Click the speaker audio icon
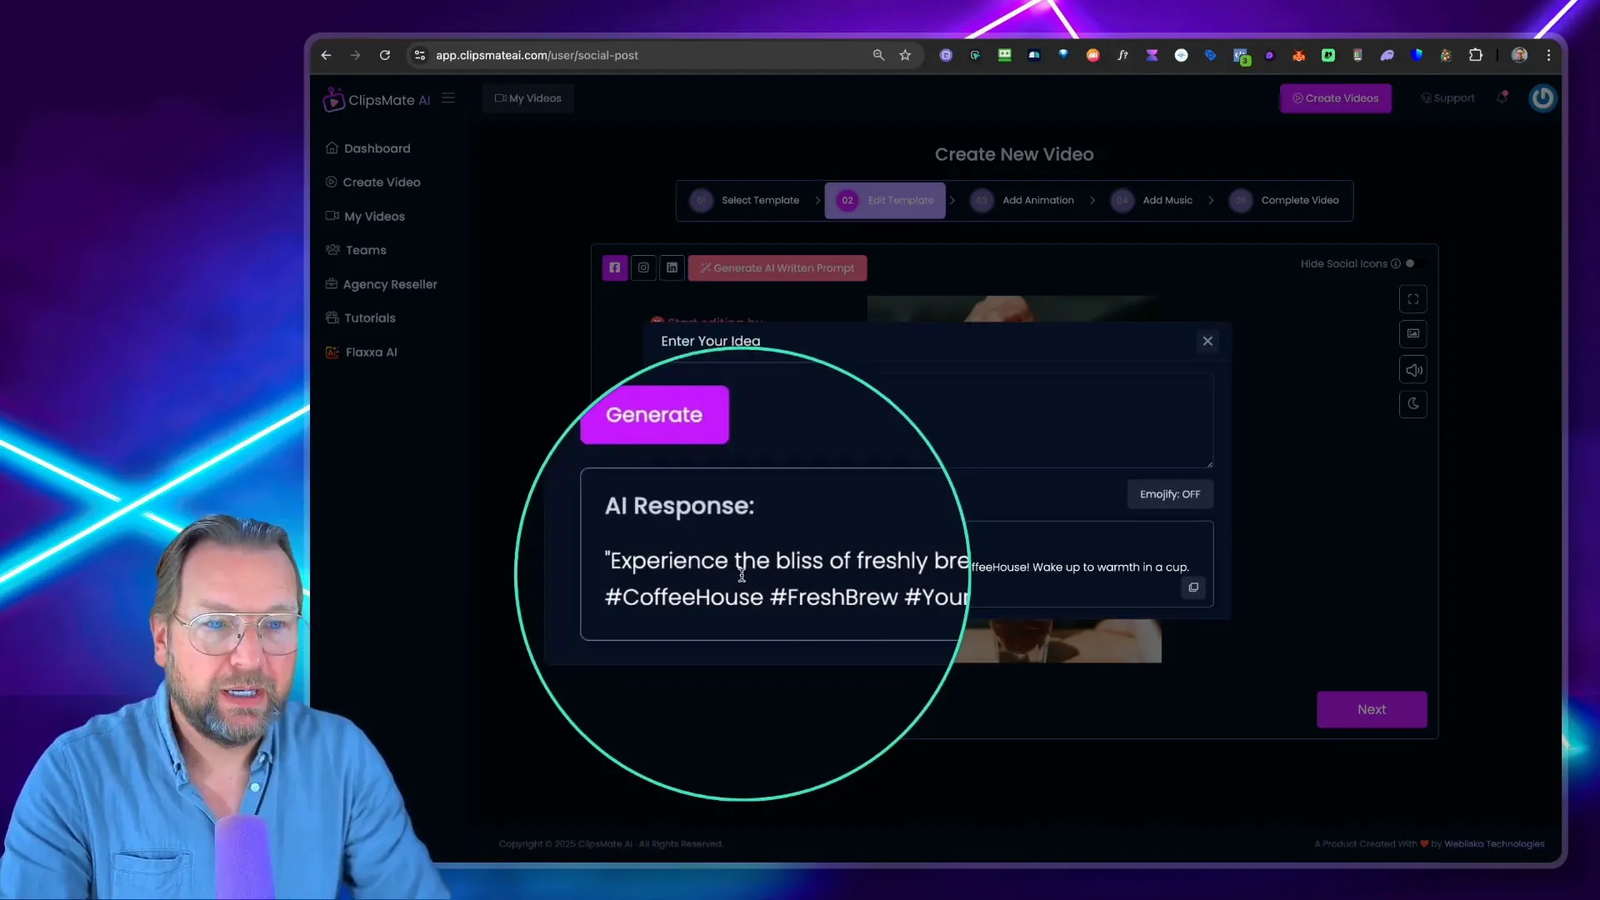Image resolution: width=1600 pixels, height=900 pixels. [1413, 370]
